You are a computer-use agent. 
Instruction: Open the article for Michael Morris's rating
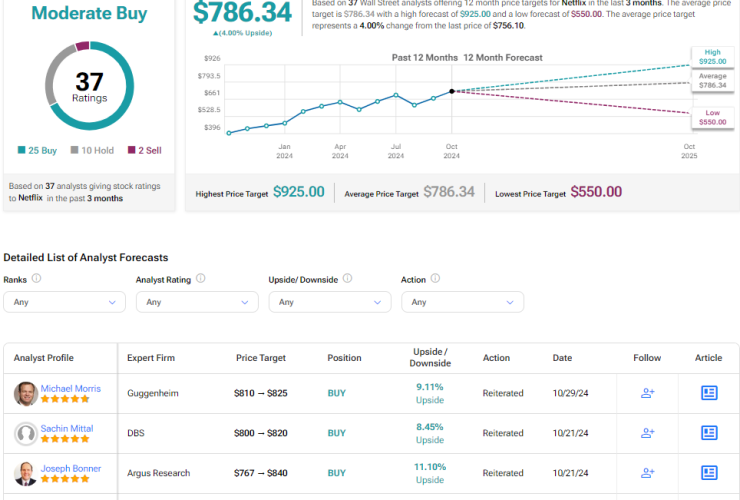click(x=709, y=393)
